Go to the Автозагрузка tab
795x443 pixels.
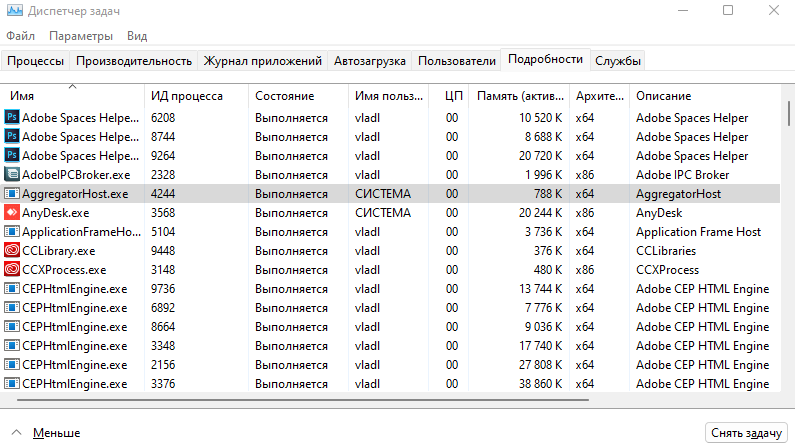370,61
